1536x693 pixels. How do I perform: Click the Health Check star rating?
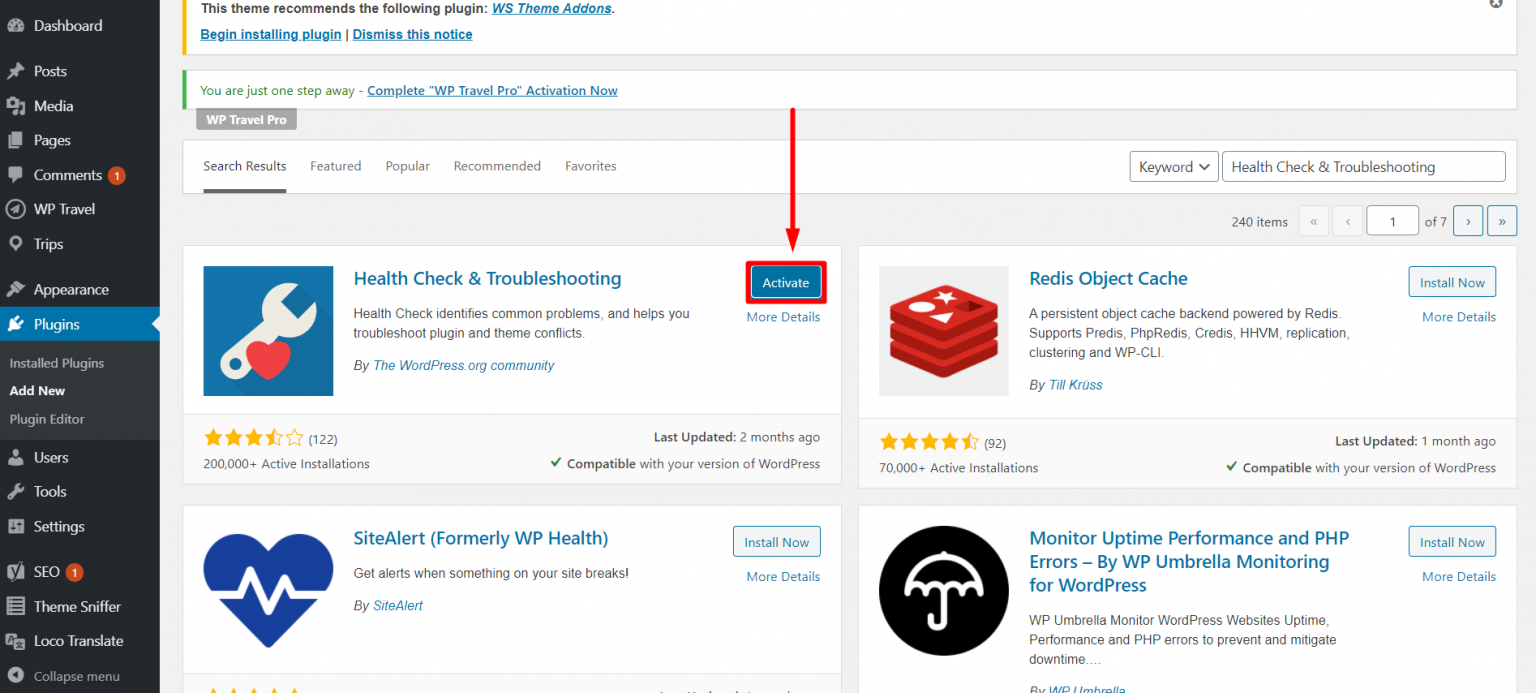(253, 438)
